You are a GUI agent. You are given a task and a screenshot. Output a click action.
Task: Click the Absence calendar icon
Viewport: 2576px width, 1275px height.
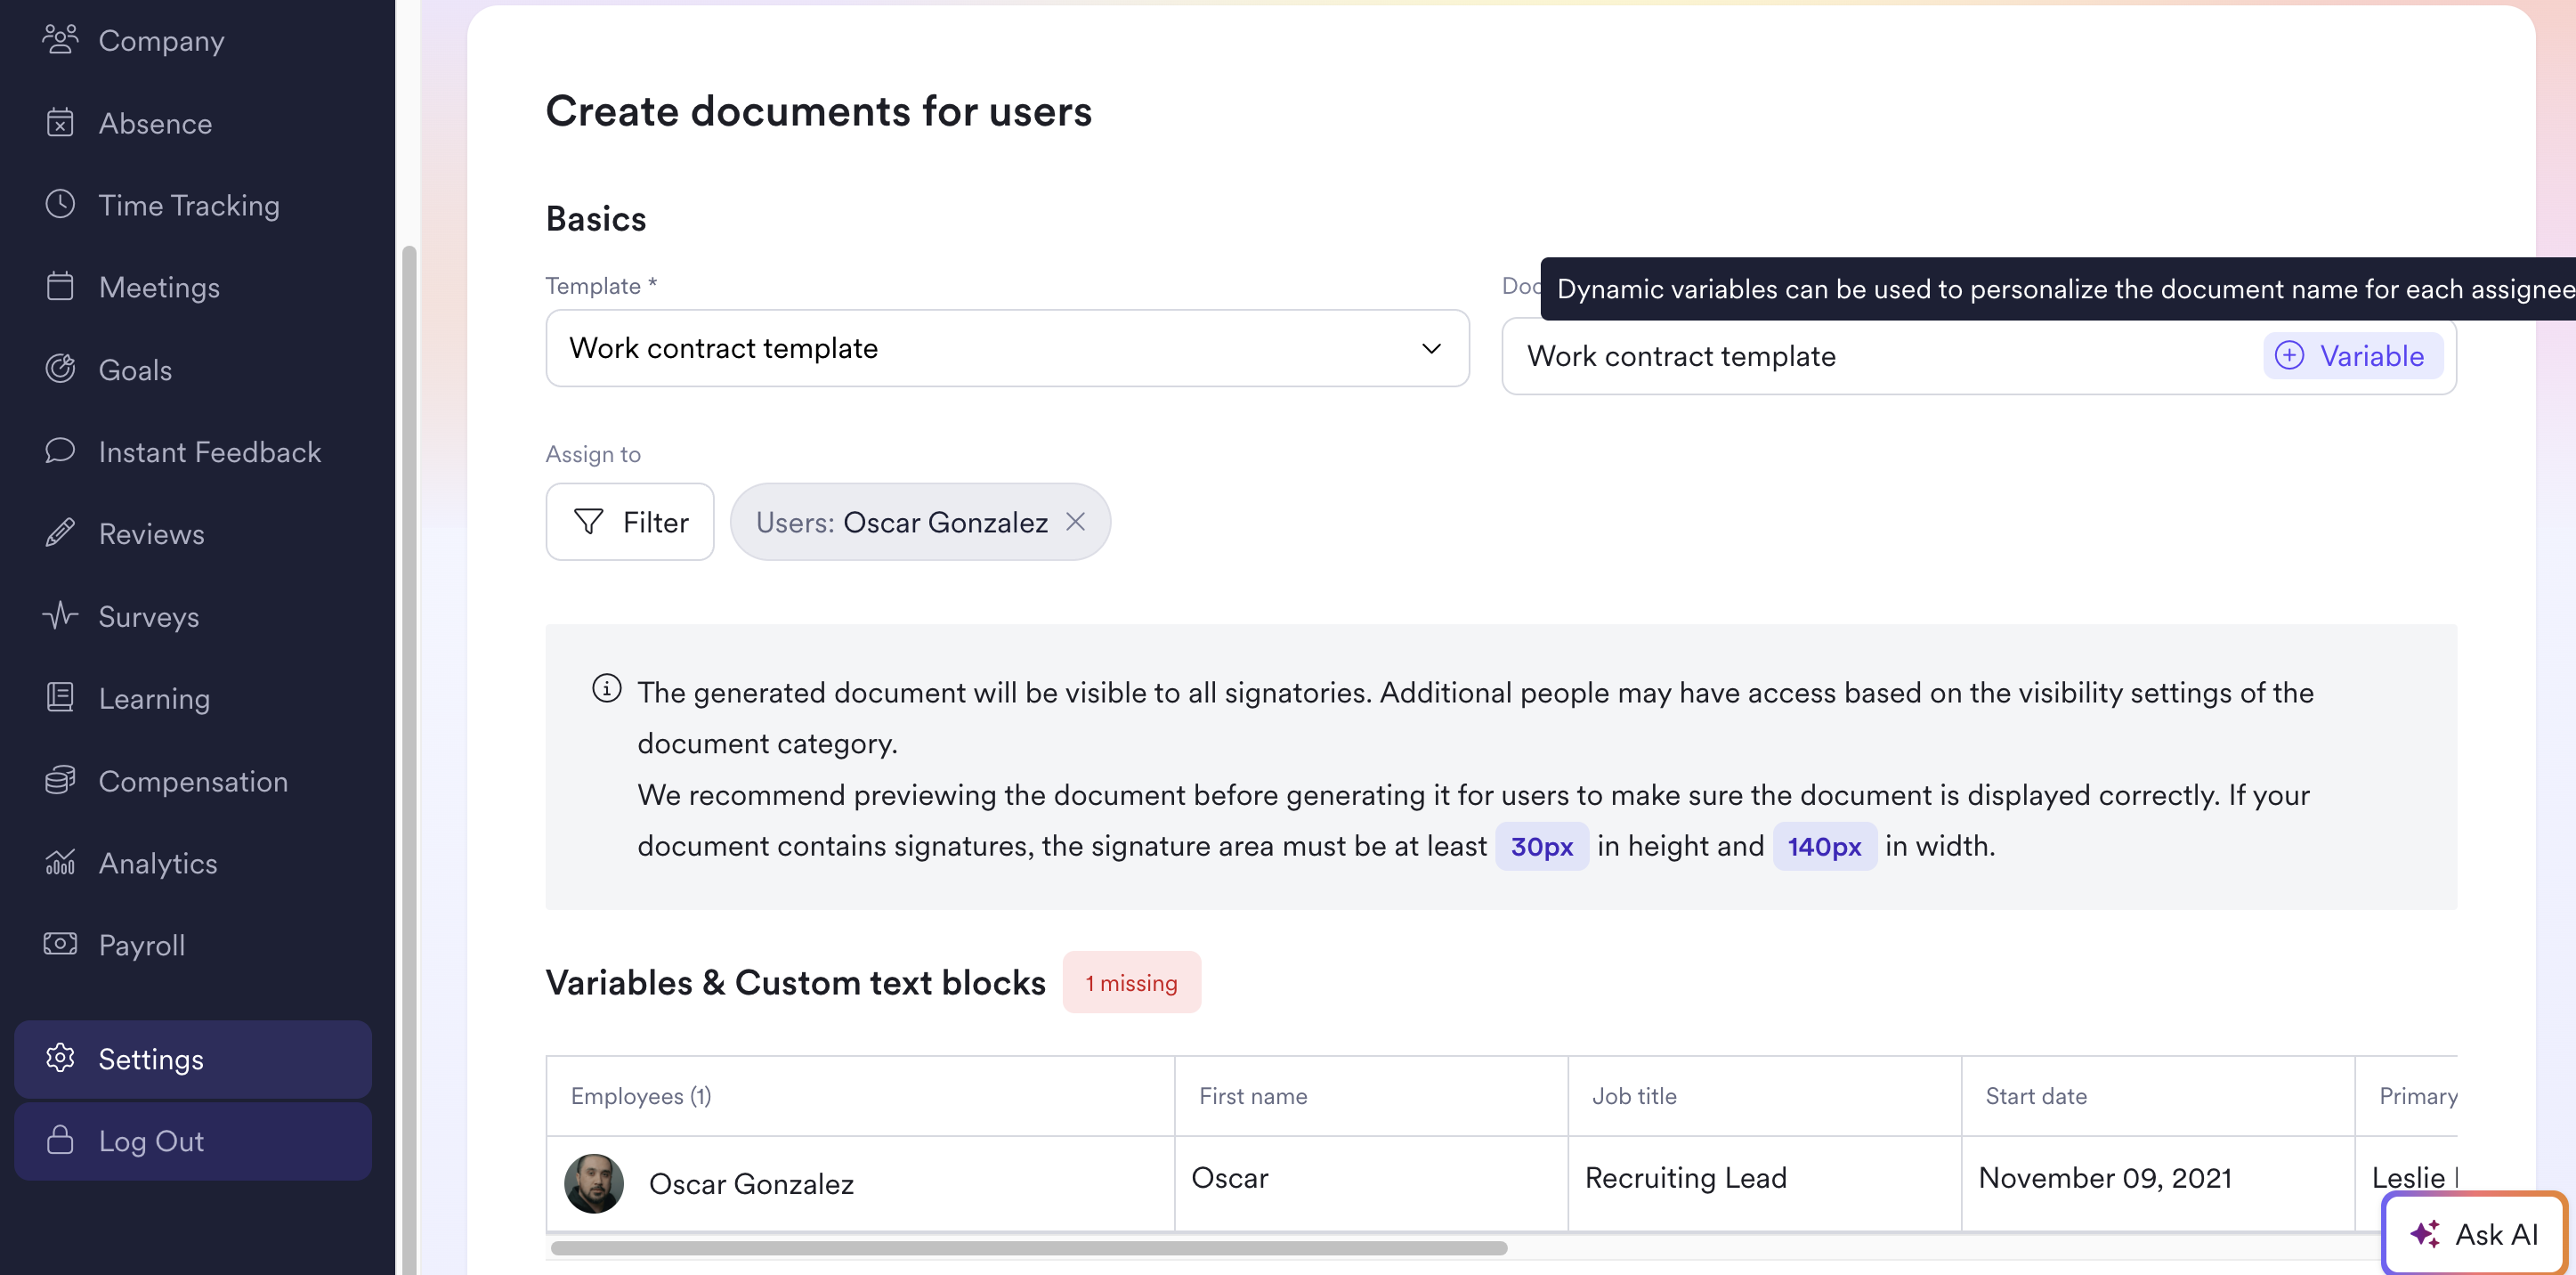[x=60, y=123]
